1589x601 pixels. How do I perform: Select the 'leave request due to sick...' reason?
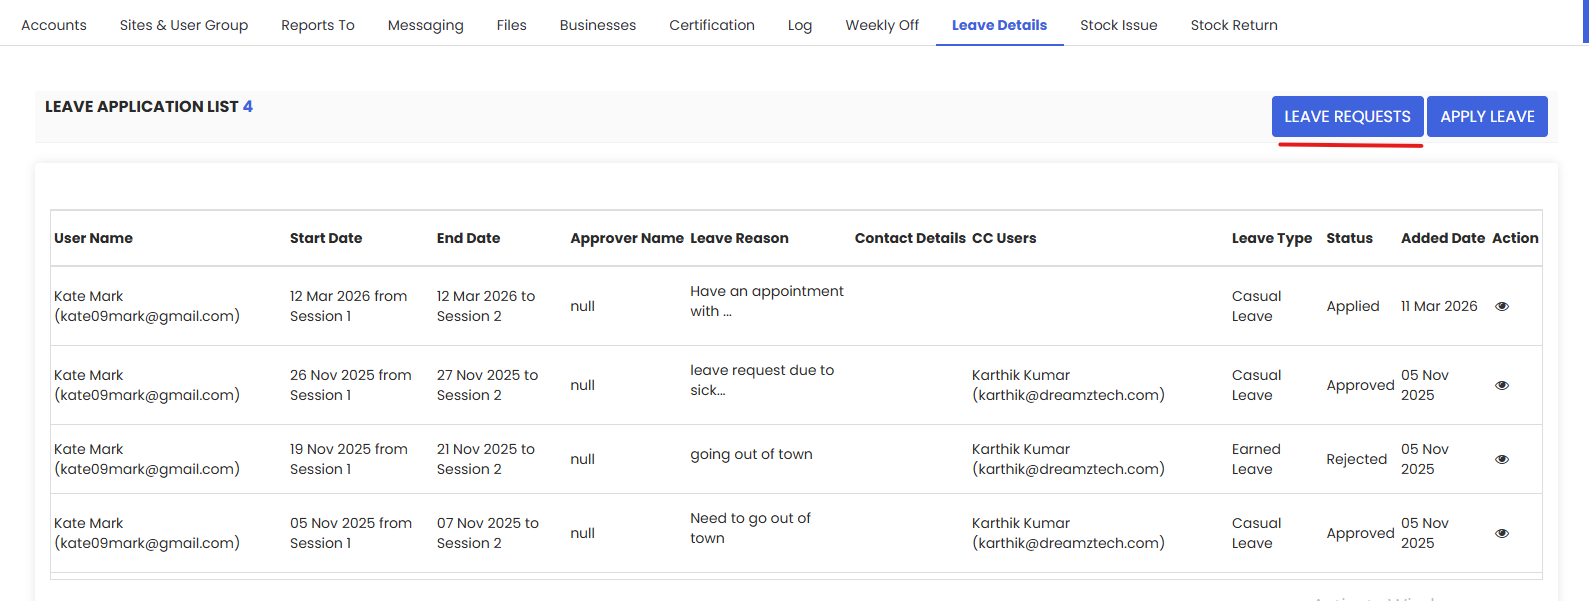(x=762, y=380)
